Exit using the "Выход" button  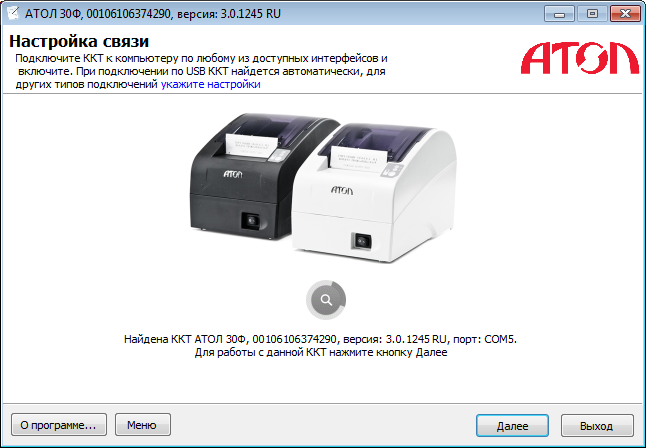[x=597, y=425]
